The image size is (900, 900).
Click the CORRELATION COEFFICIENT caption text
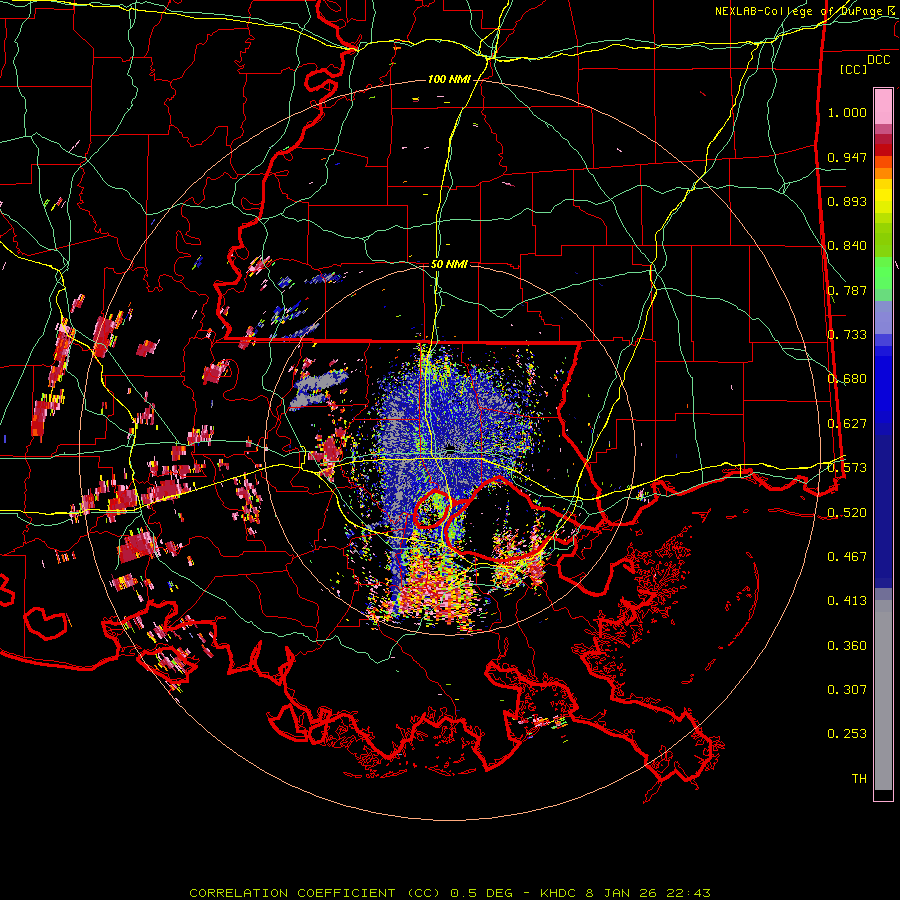pos(292,893)
